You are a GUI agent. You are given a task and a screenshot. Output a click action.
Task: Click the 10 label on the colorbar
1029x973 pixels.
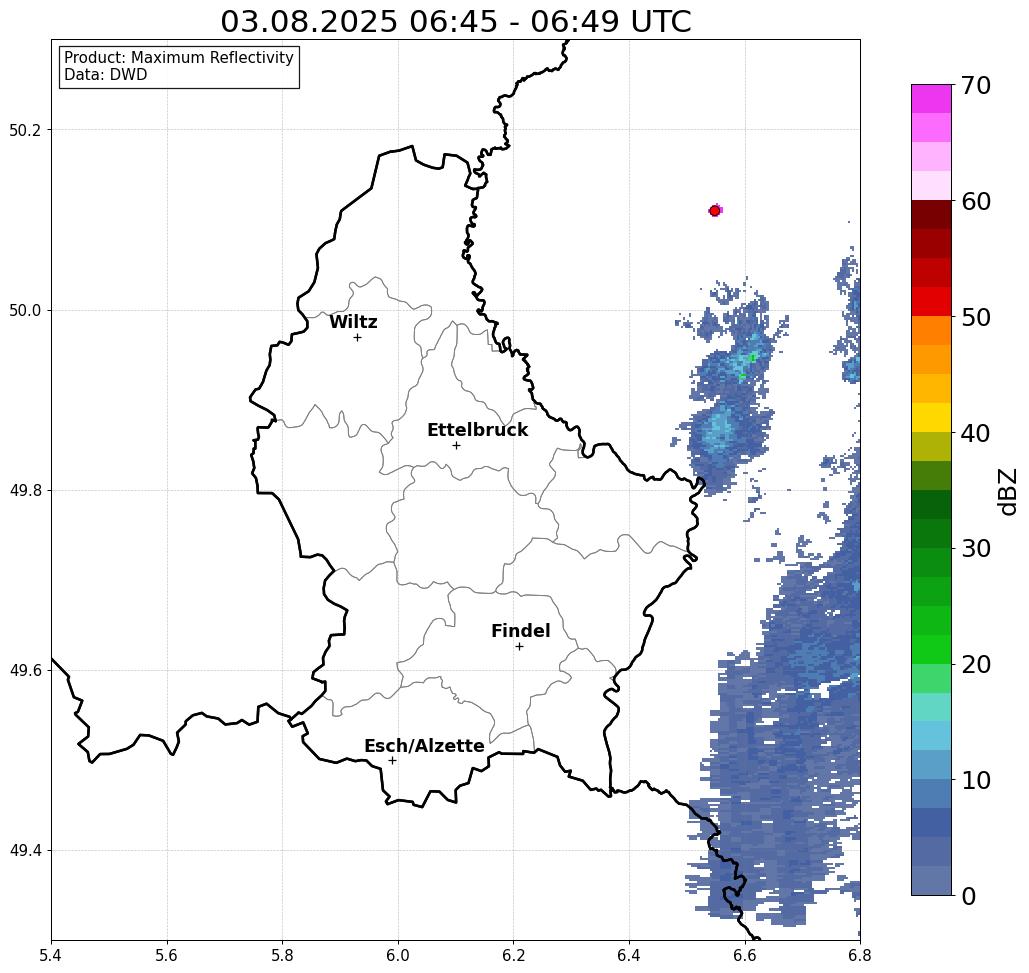pos(976,780)
